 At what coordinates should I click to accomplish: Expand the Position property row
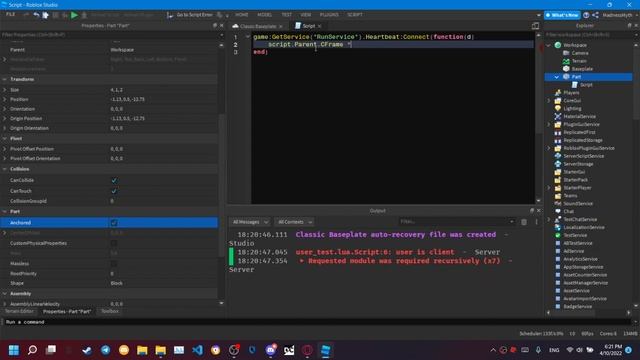pos(4,100)
